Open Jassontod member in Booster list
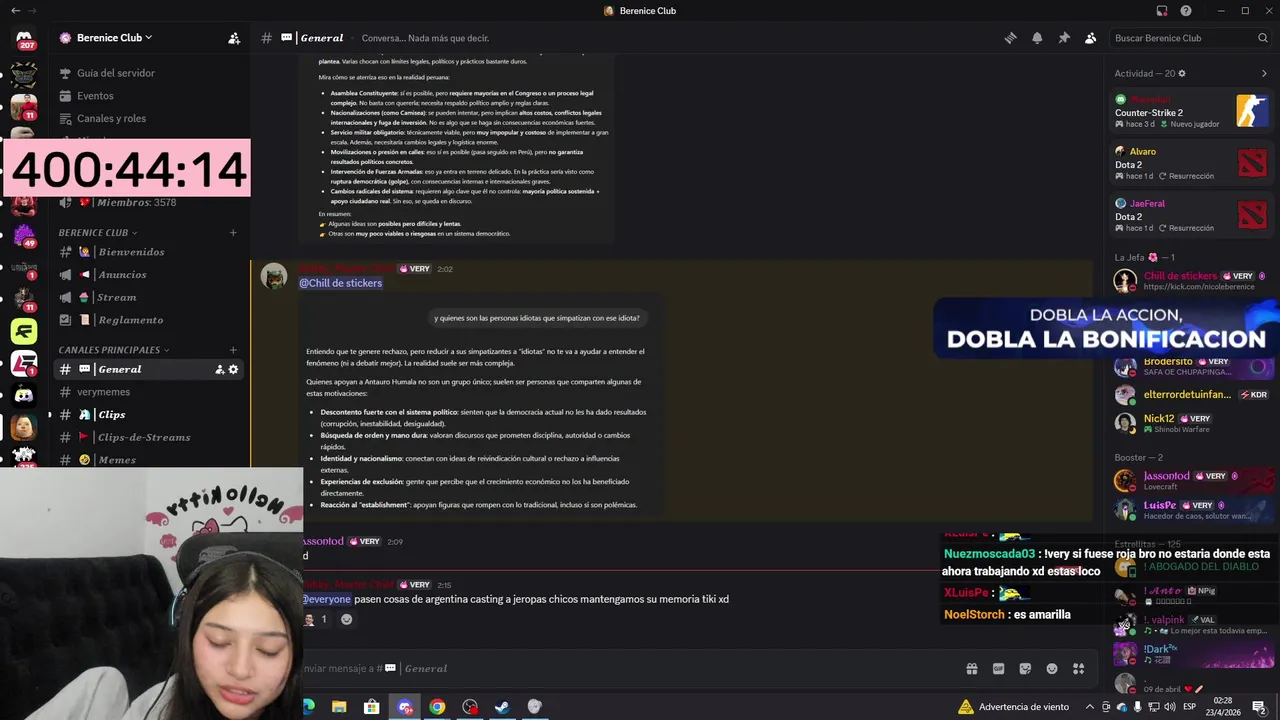 coord(1190,480)
